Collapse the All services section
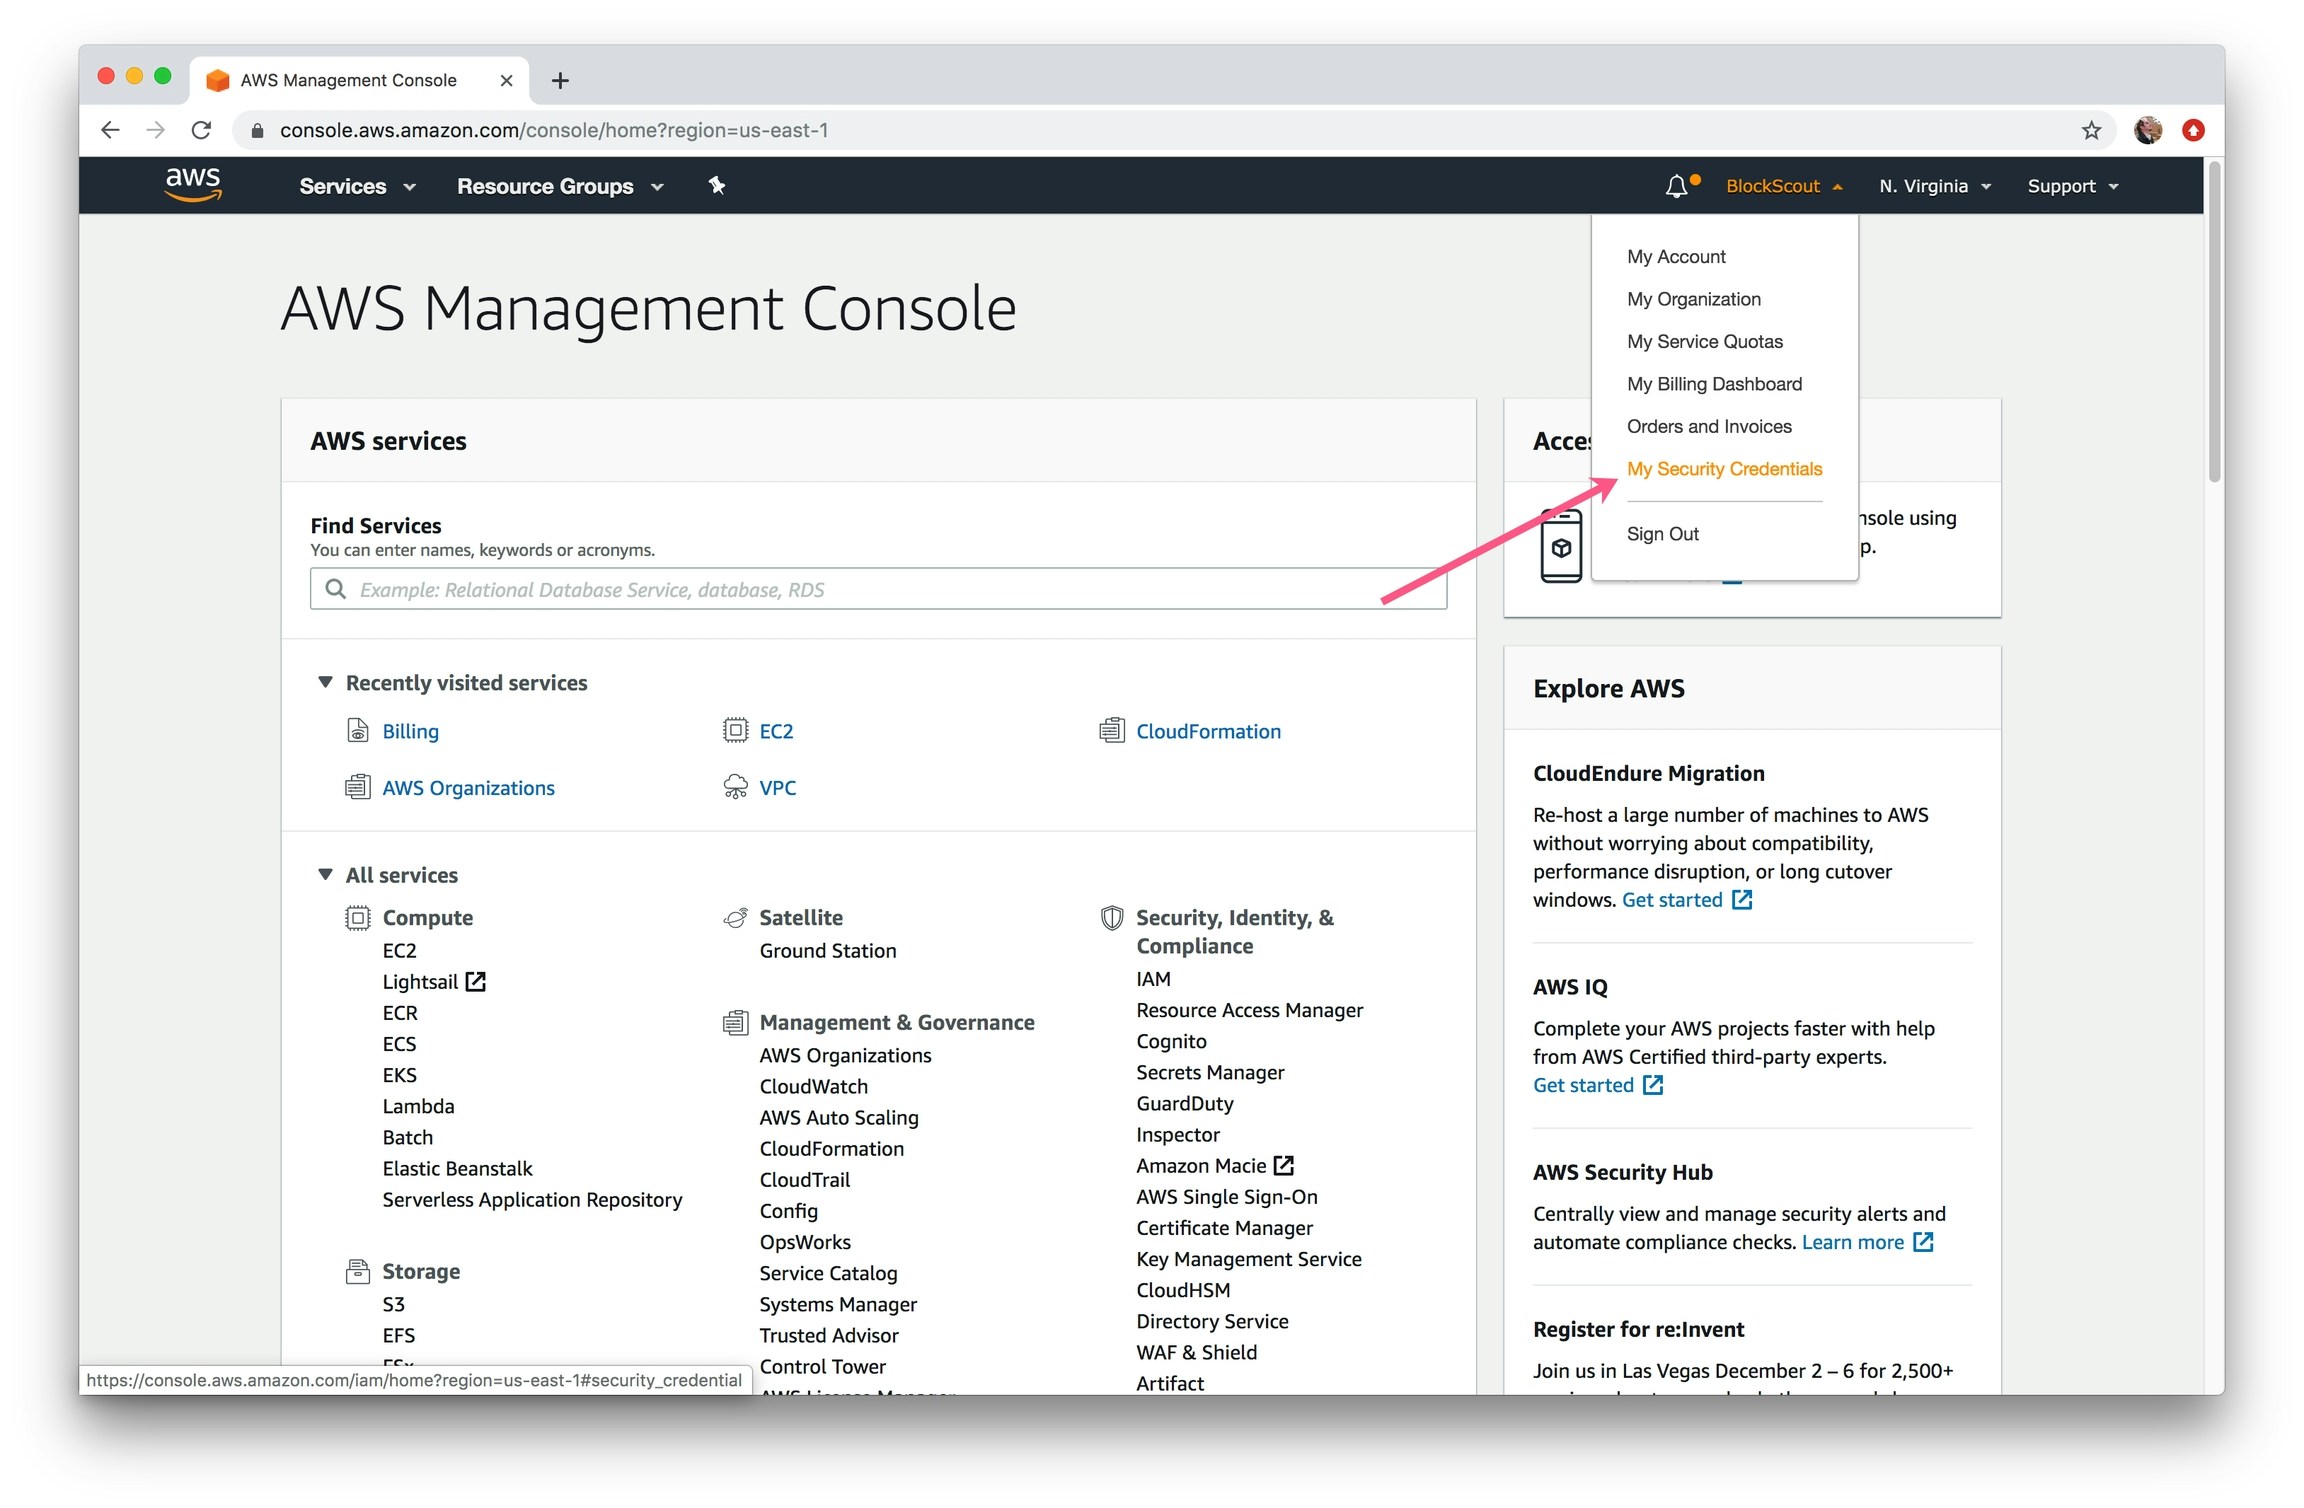The image size is (2304, 1508). coord(325,874)
